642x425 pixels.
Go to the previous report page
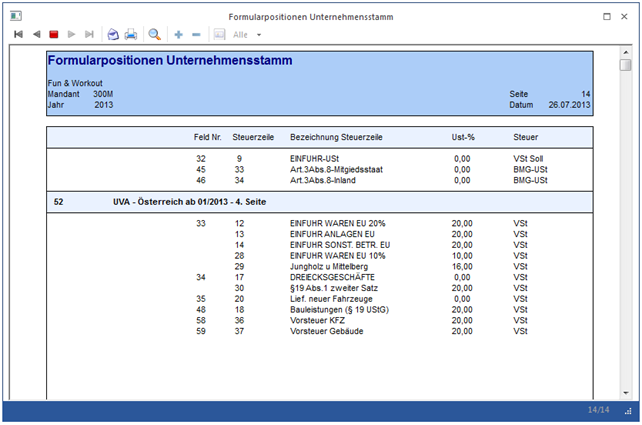click(x=37, y=34)
